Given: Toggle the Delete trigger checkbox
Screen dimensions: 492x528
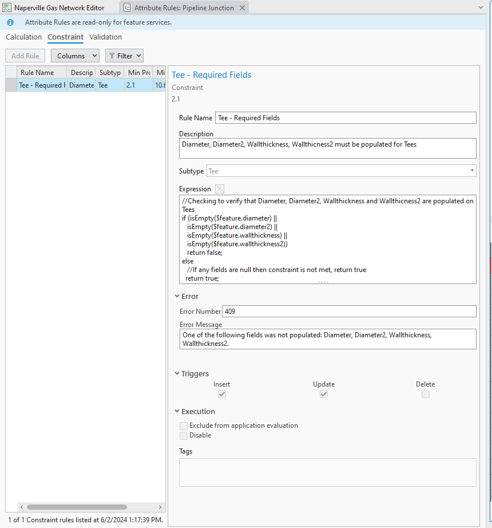Looking at the screenshot, I should click(426, 394).
